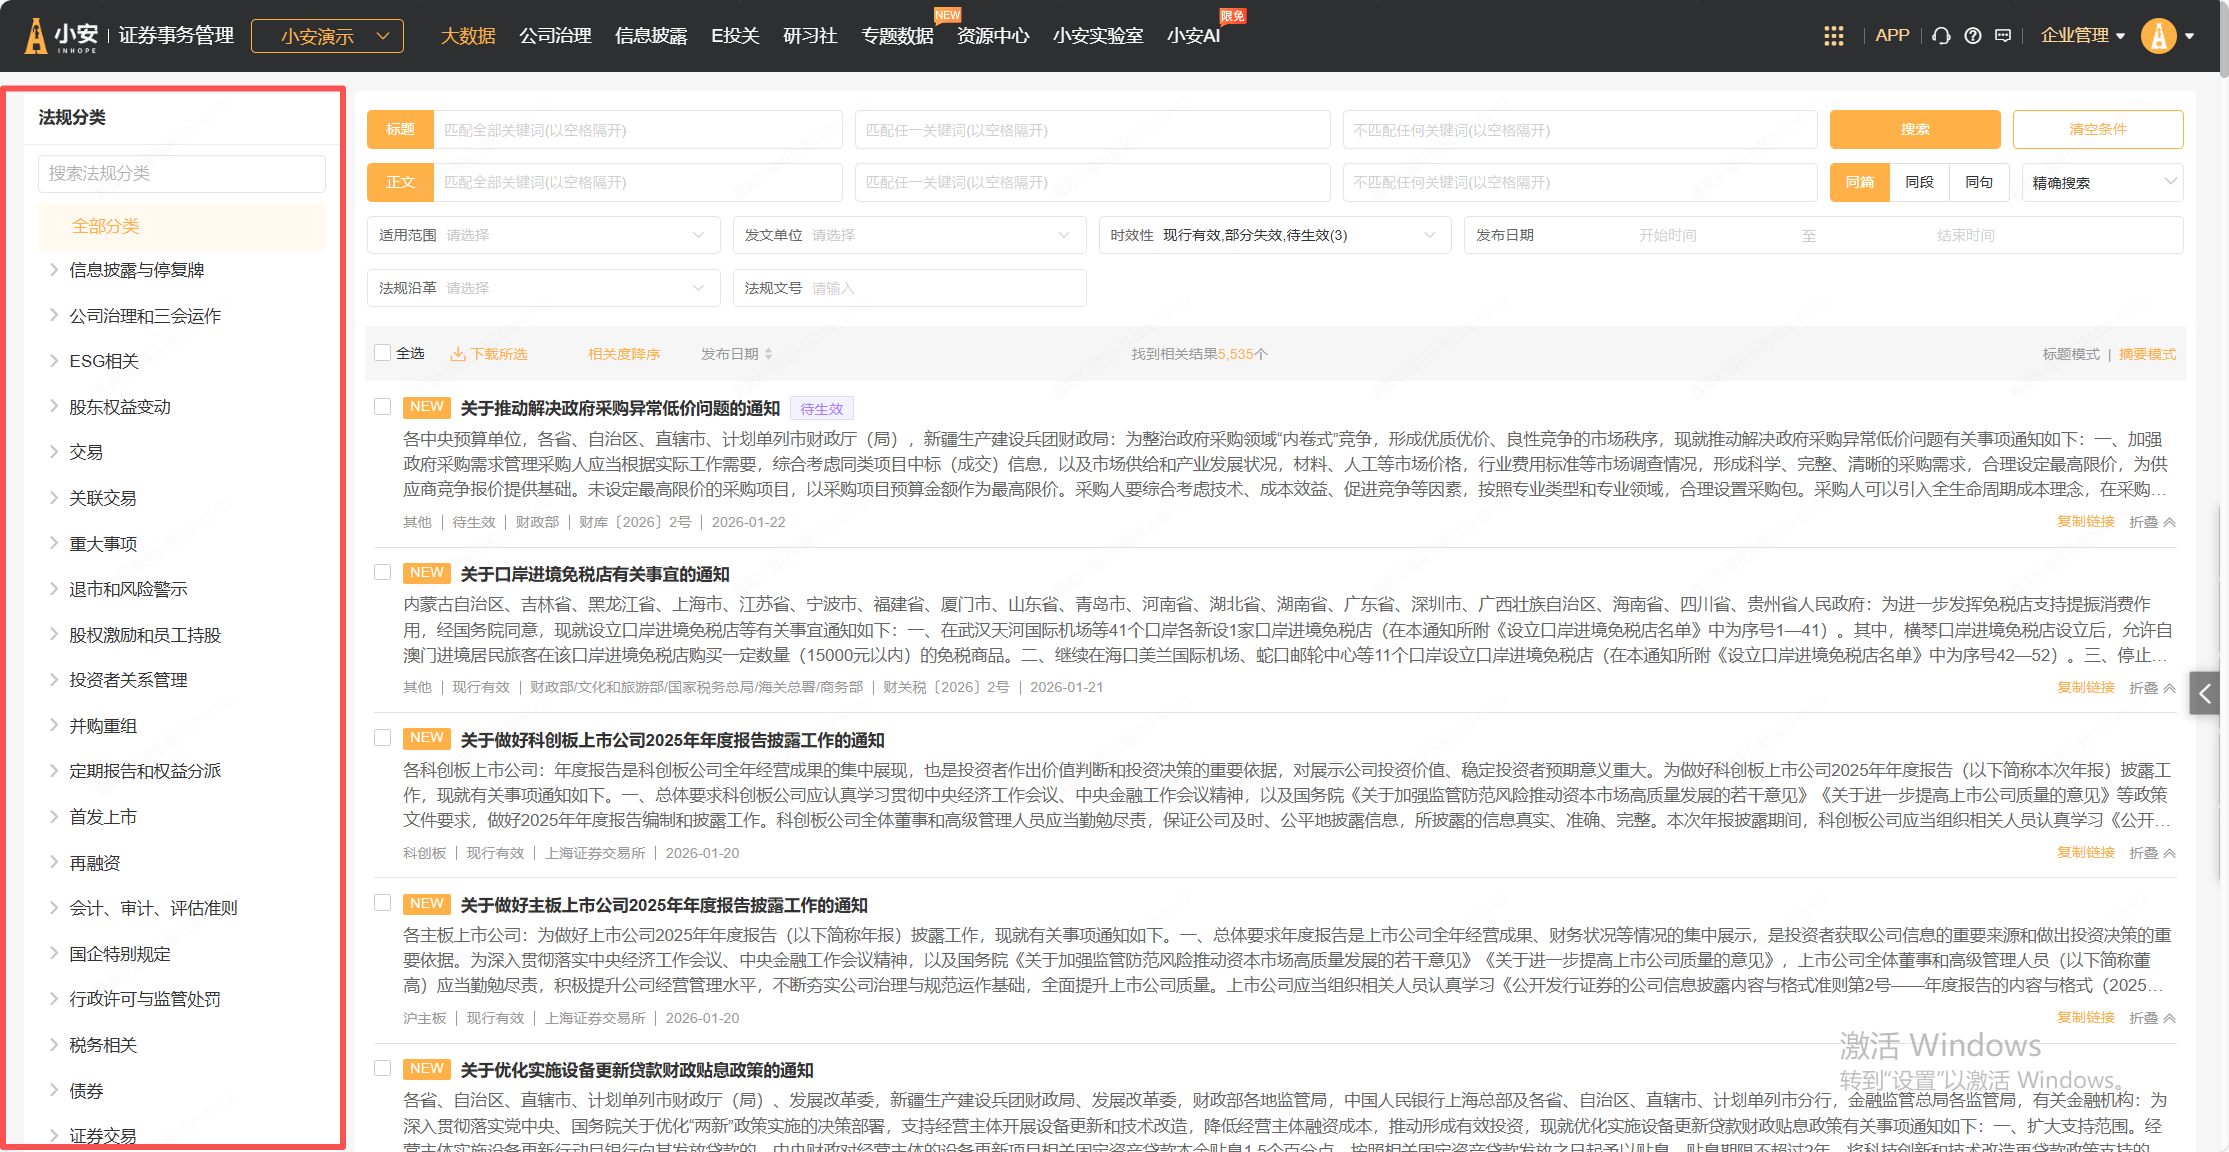Image resolution: width=2229 pixels, height=1152 pixels.
Task: Click the orange user avatar icon
Action: pyautogui.click(x=2158, y=36)
